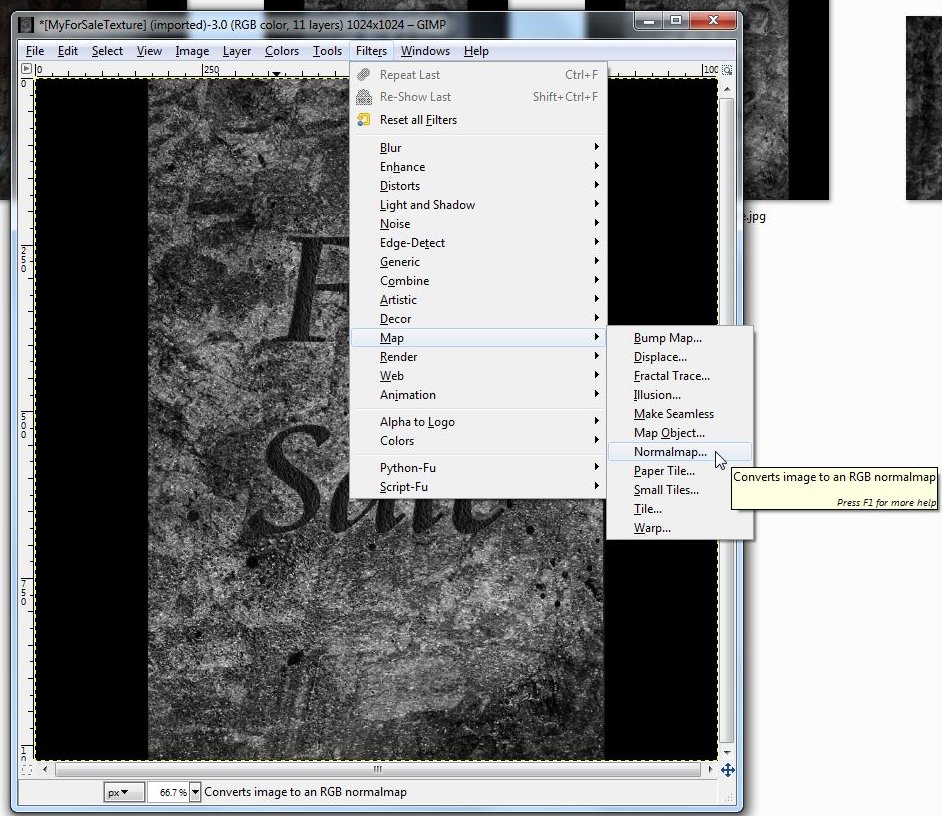Open the File menu

tap(35, 51)
